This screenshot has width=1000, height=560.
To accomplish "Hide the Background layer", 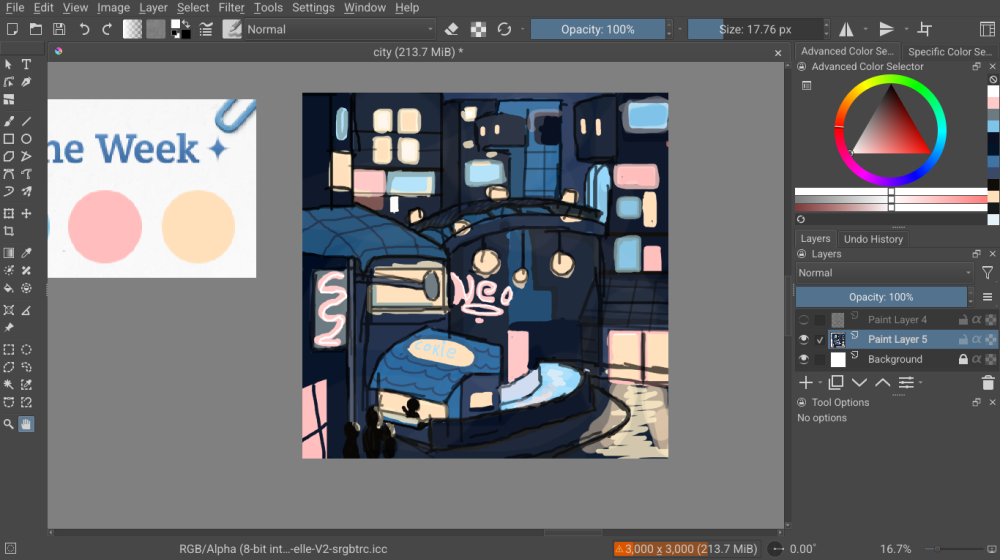I will [804, 360].
